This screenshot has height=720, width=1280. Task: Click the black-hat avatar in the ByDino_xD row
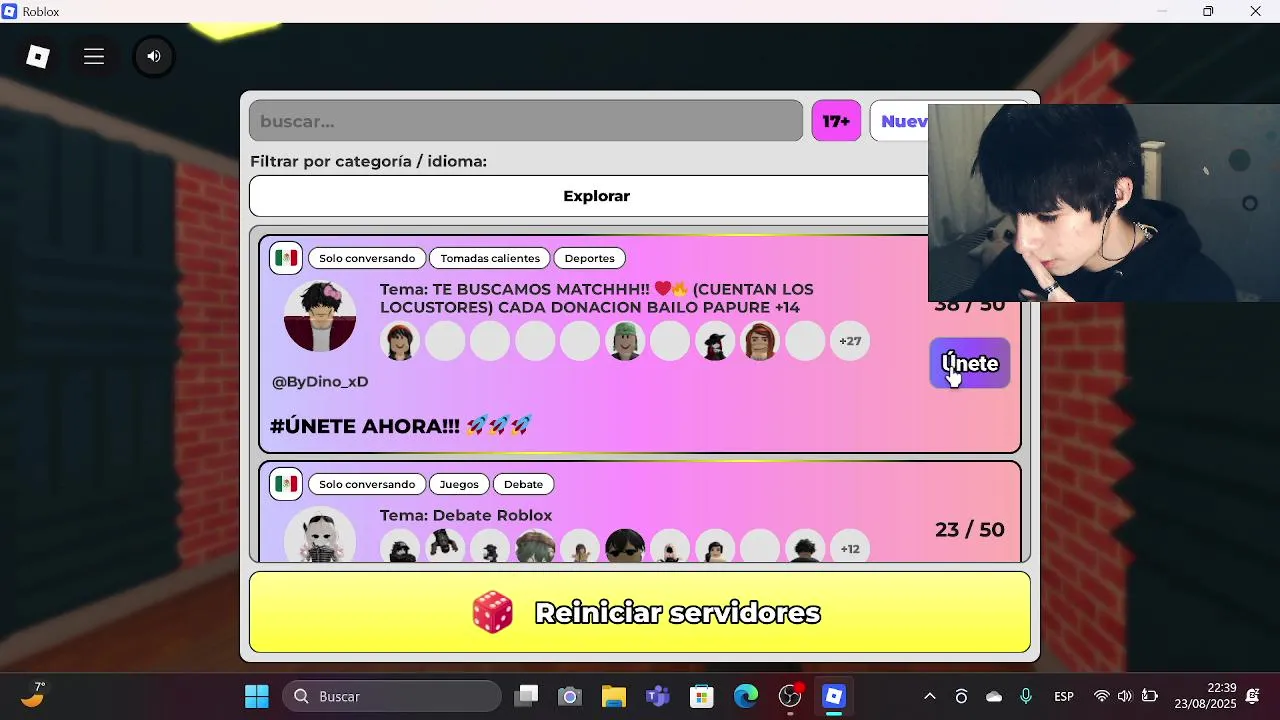pyautogui.click(x=715, y=341)
